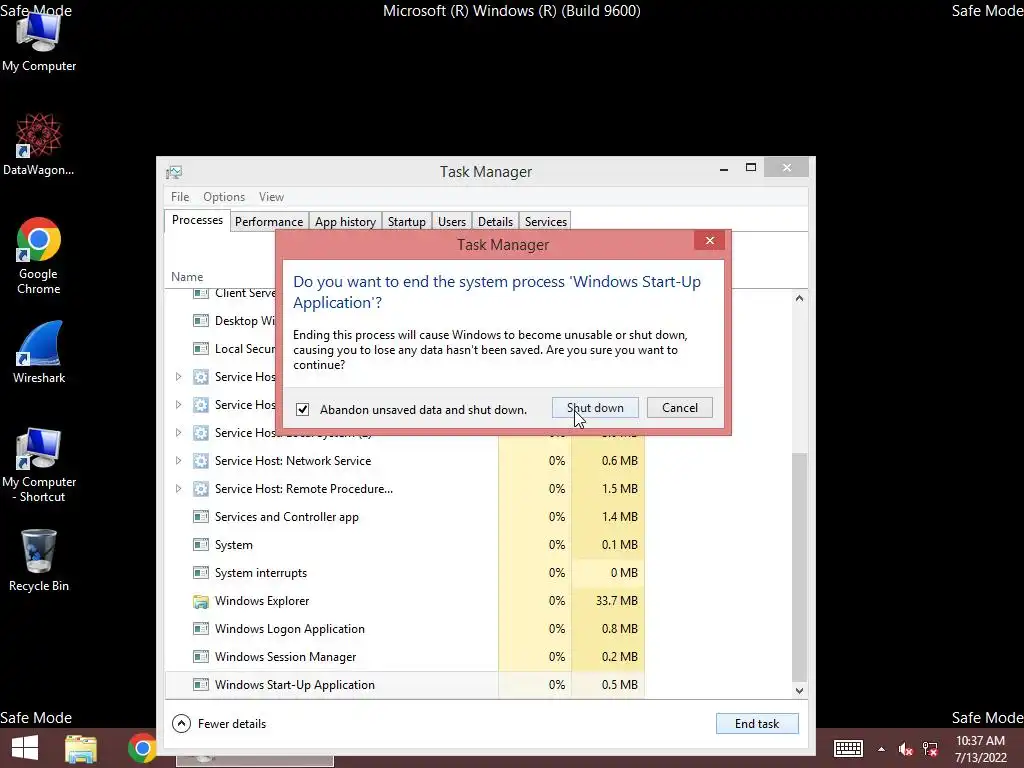
Task: Click the Windows Start-Up Application process icon
Action: coord(200,685)
